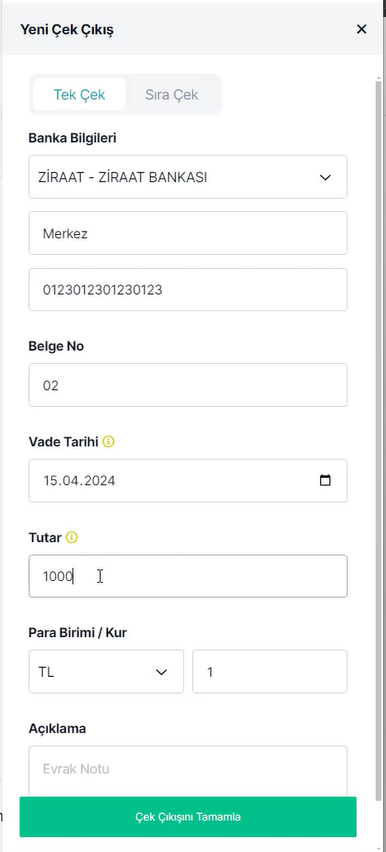The image size is (386, 852).
Task: Switch to the Tek Çek tab
Action: pos(79,95)
